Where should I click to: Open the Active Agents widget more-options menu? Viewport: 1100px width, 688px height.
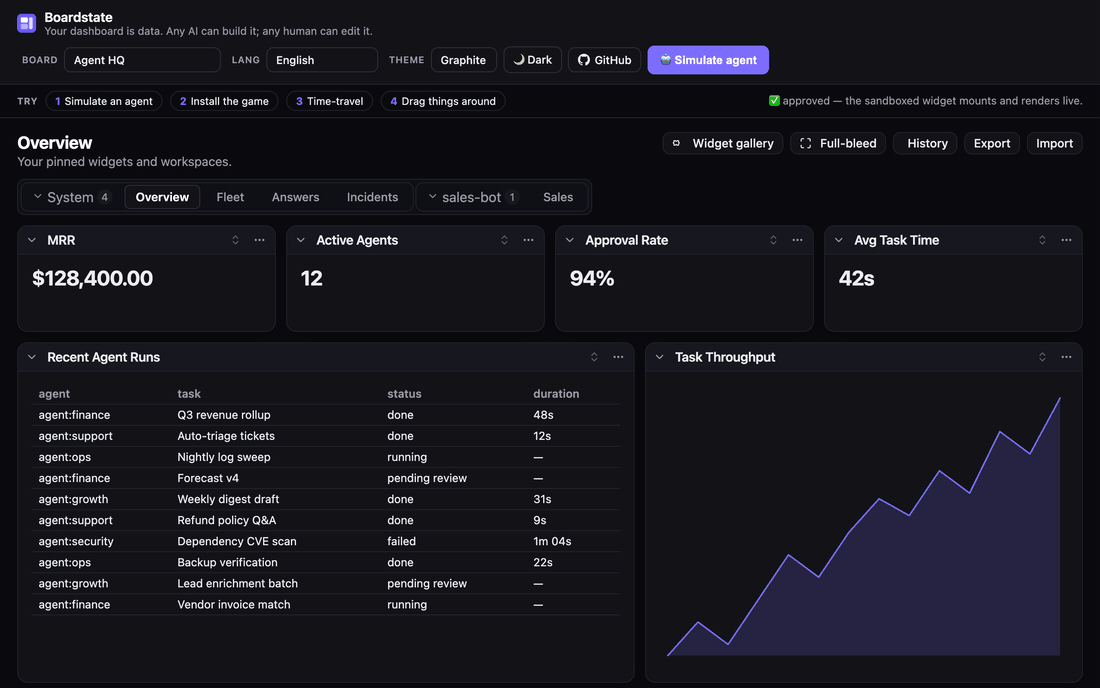coord(528,240)
